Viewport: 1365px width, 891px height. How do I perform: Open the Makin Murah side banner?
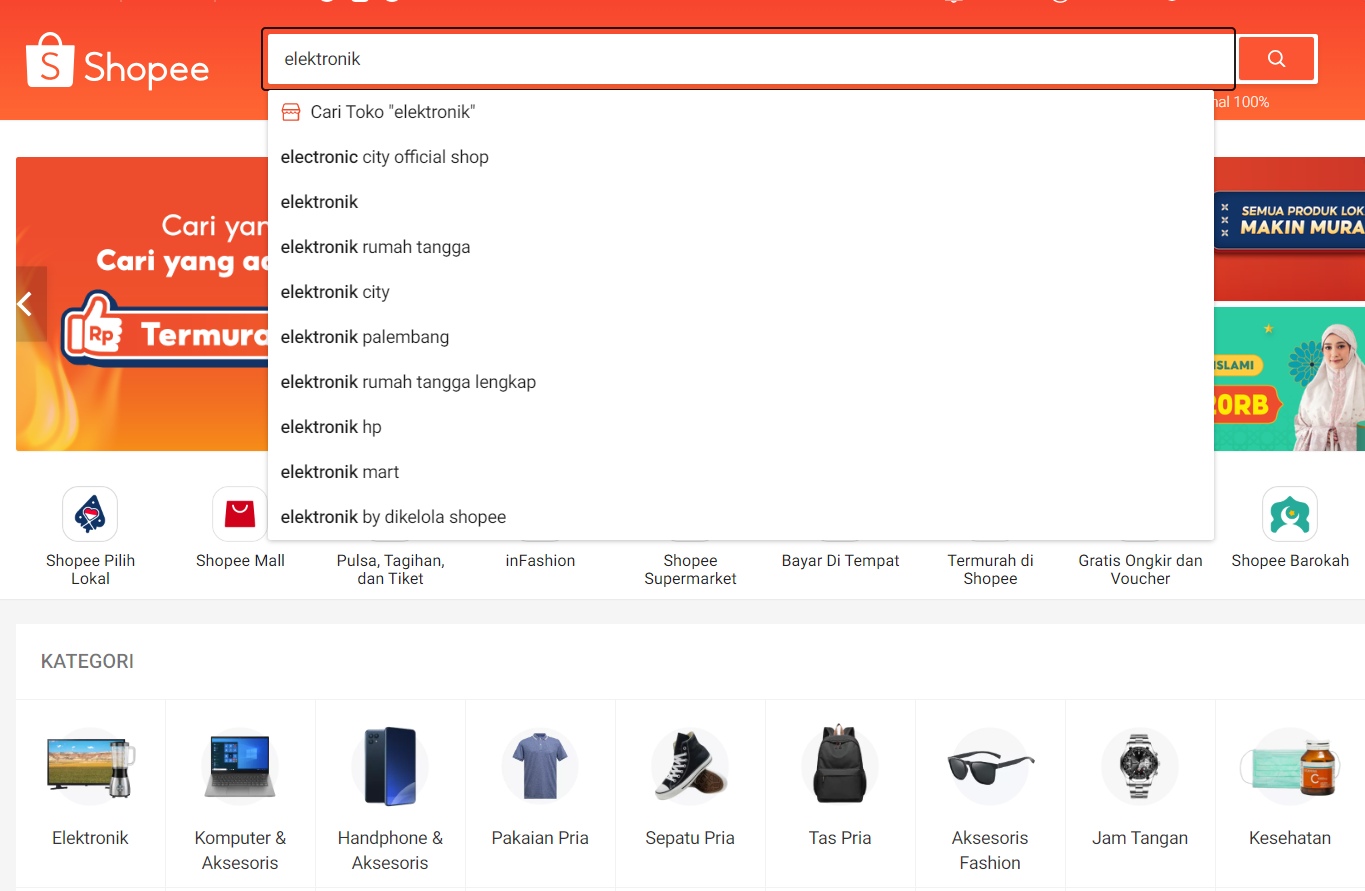click(1289, 229)
